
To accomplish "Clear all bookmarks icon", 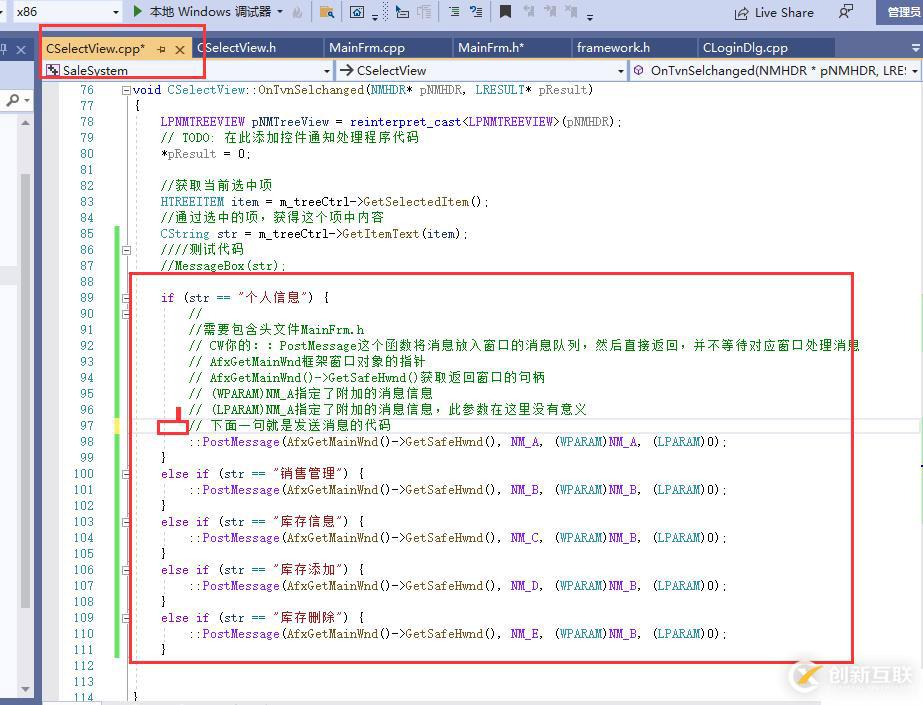I will pyautogui.click(x=570, y=12).
